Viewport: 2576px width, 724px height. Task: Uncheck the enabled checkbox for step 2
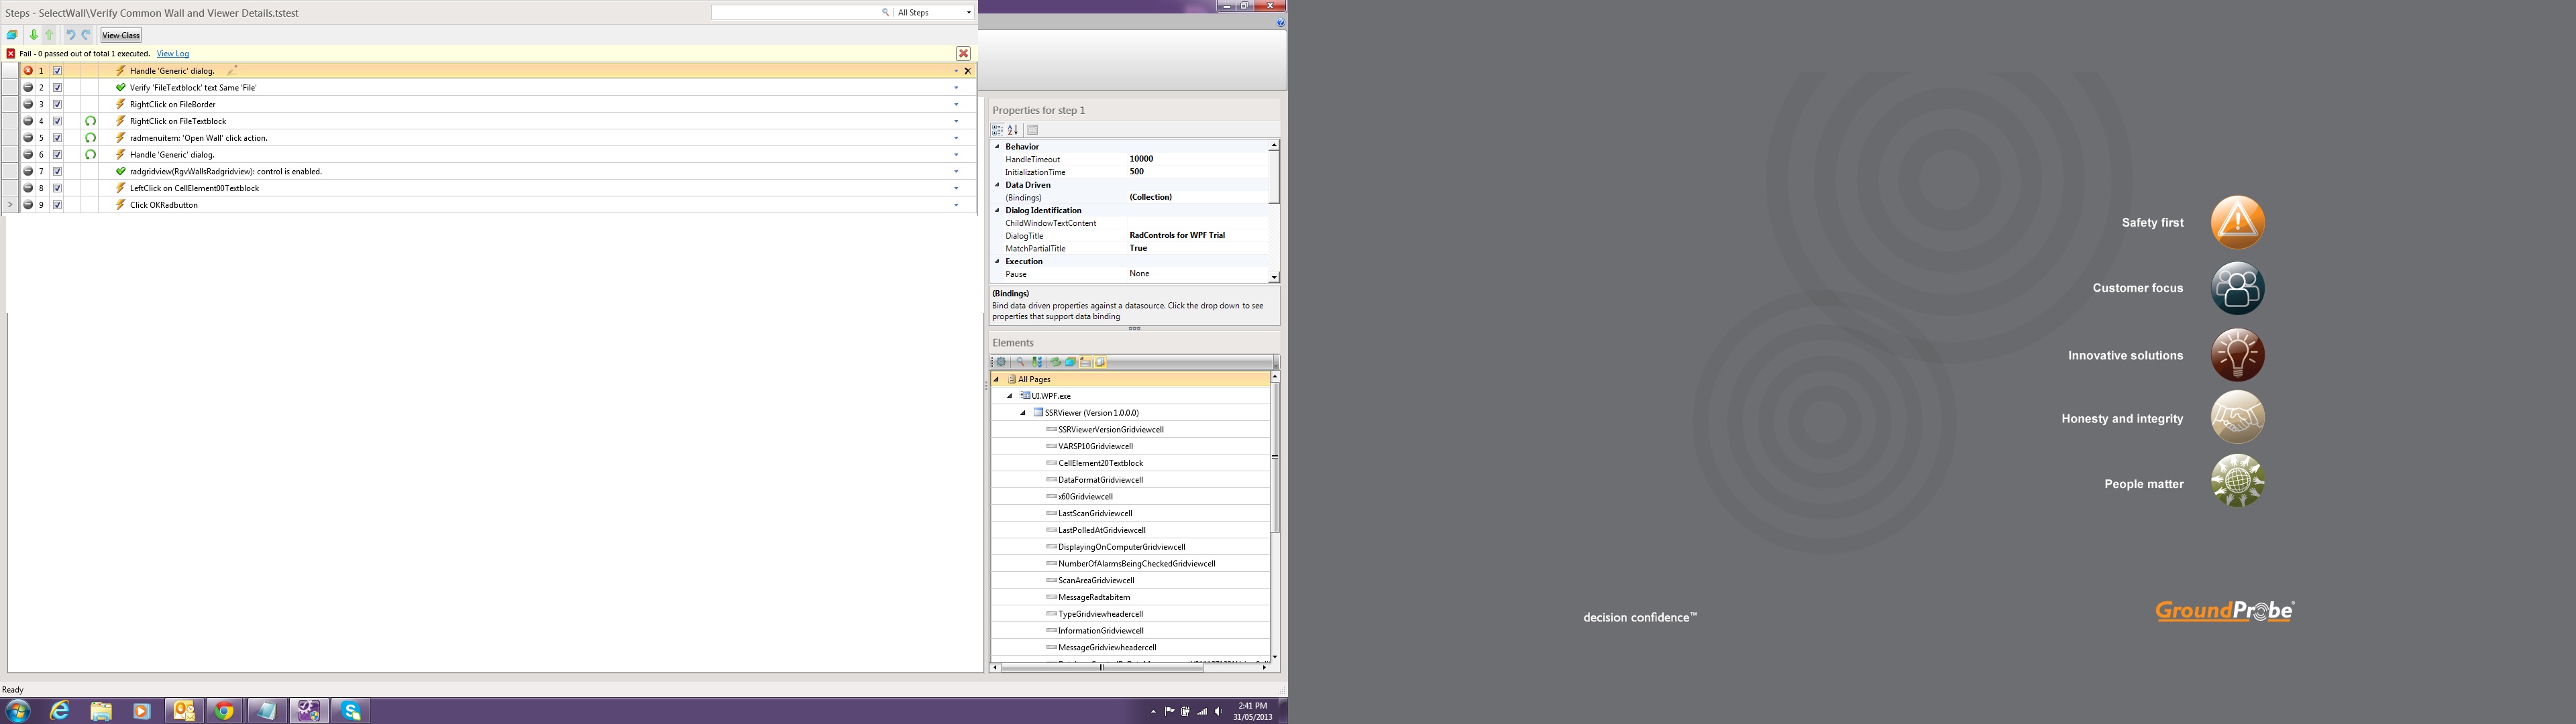[57, 88]
